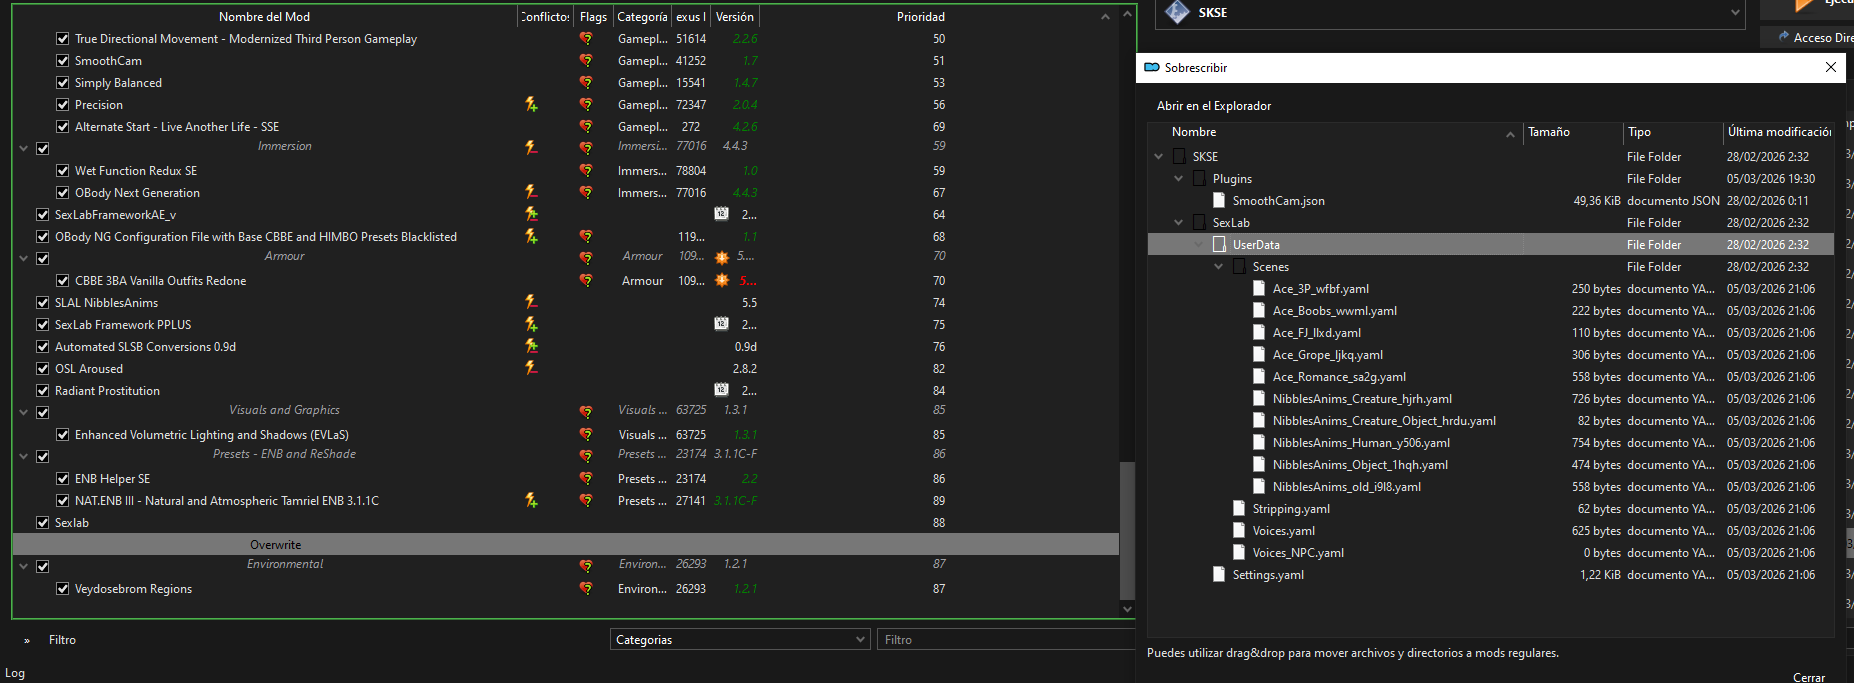
Task: Uncheck the Sexlab mod checkbox
Action: (x=42, y=523)
